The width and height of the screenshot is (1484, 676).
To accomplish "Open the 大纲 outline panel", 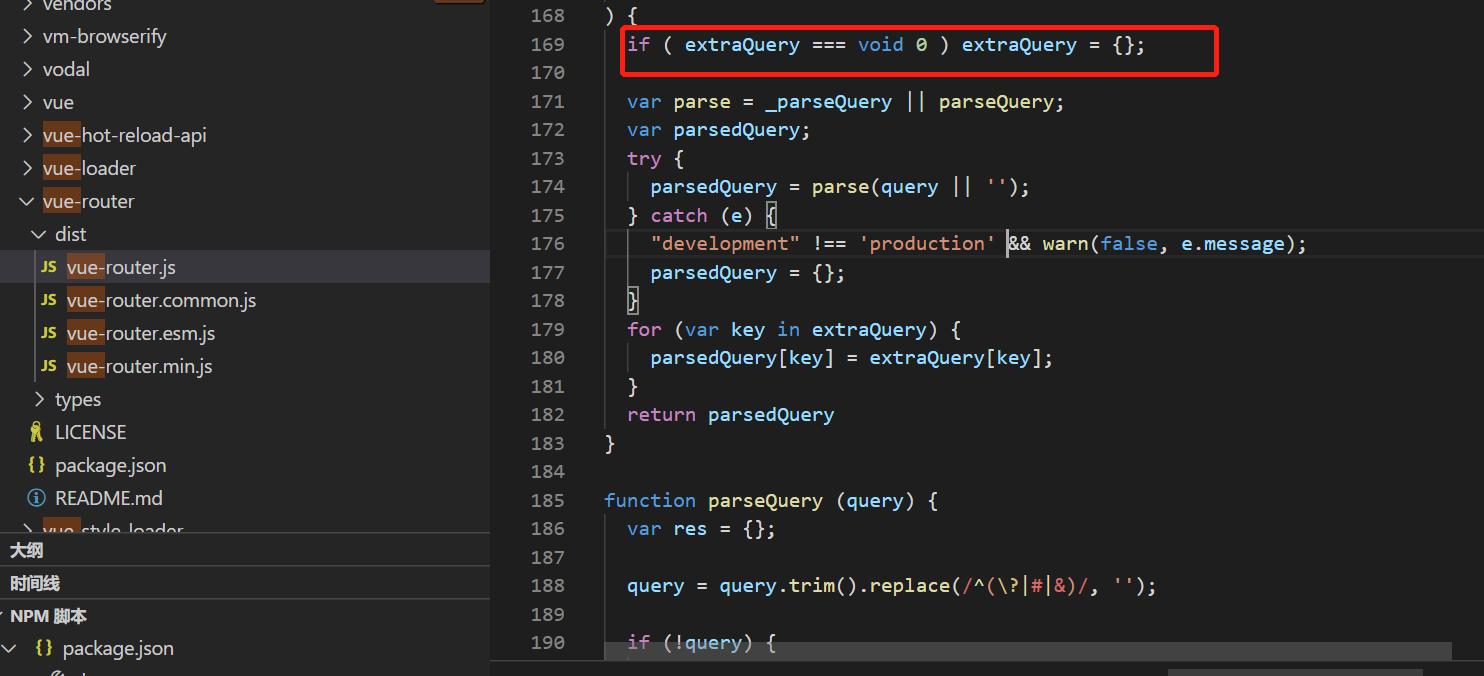I will pos(27,551).
